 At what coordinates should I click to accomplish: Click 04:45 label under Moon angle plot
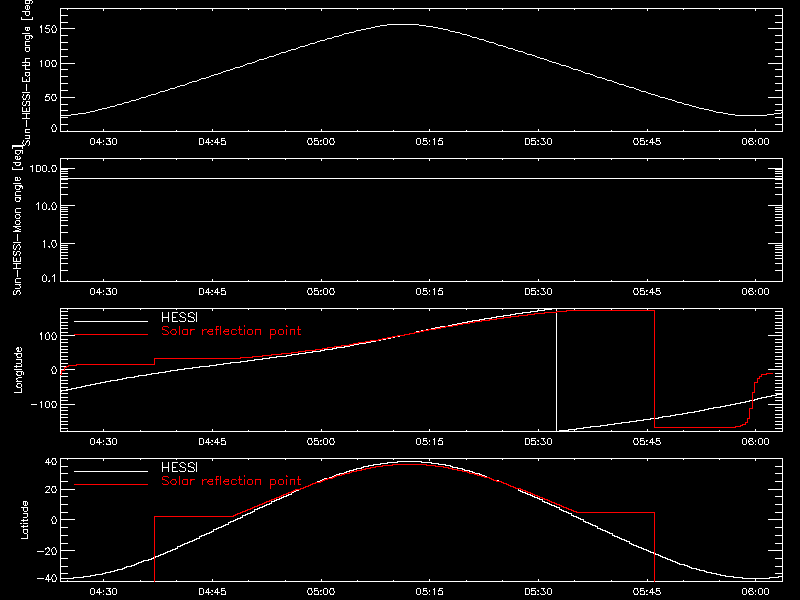(212, 292)
